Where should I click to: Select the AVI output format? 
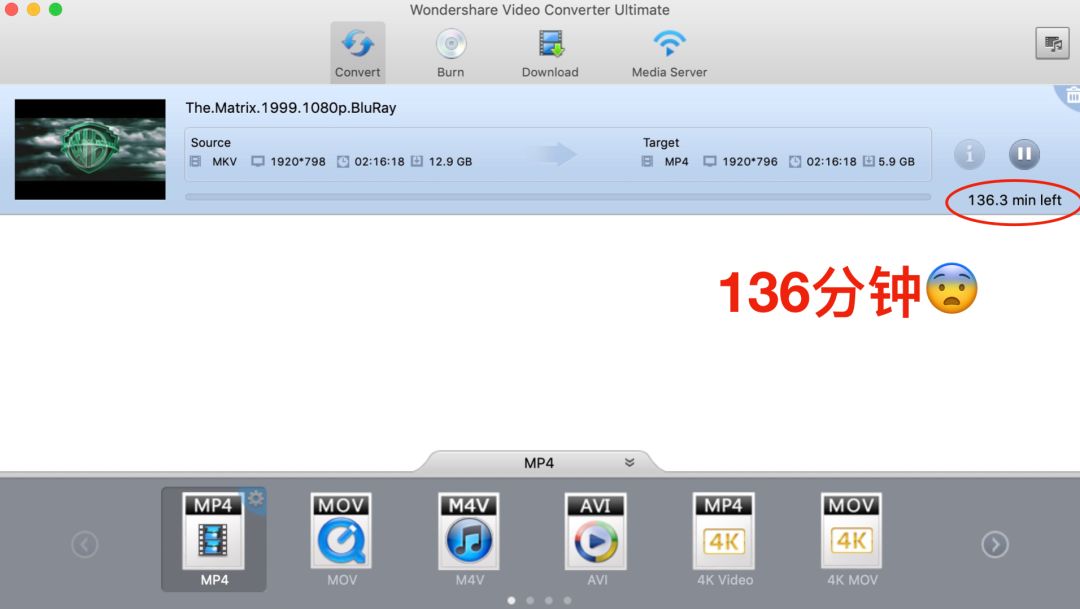pos(596,539)
